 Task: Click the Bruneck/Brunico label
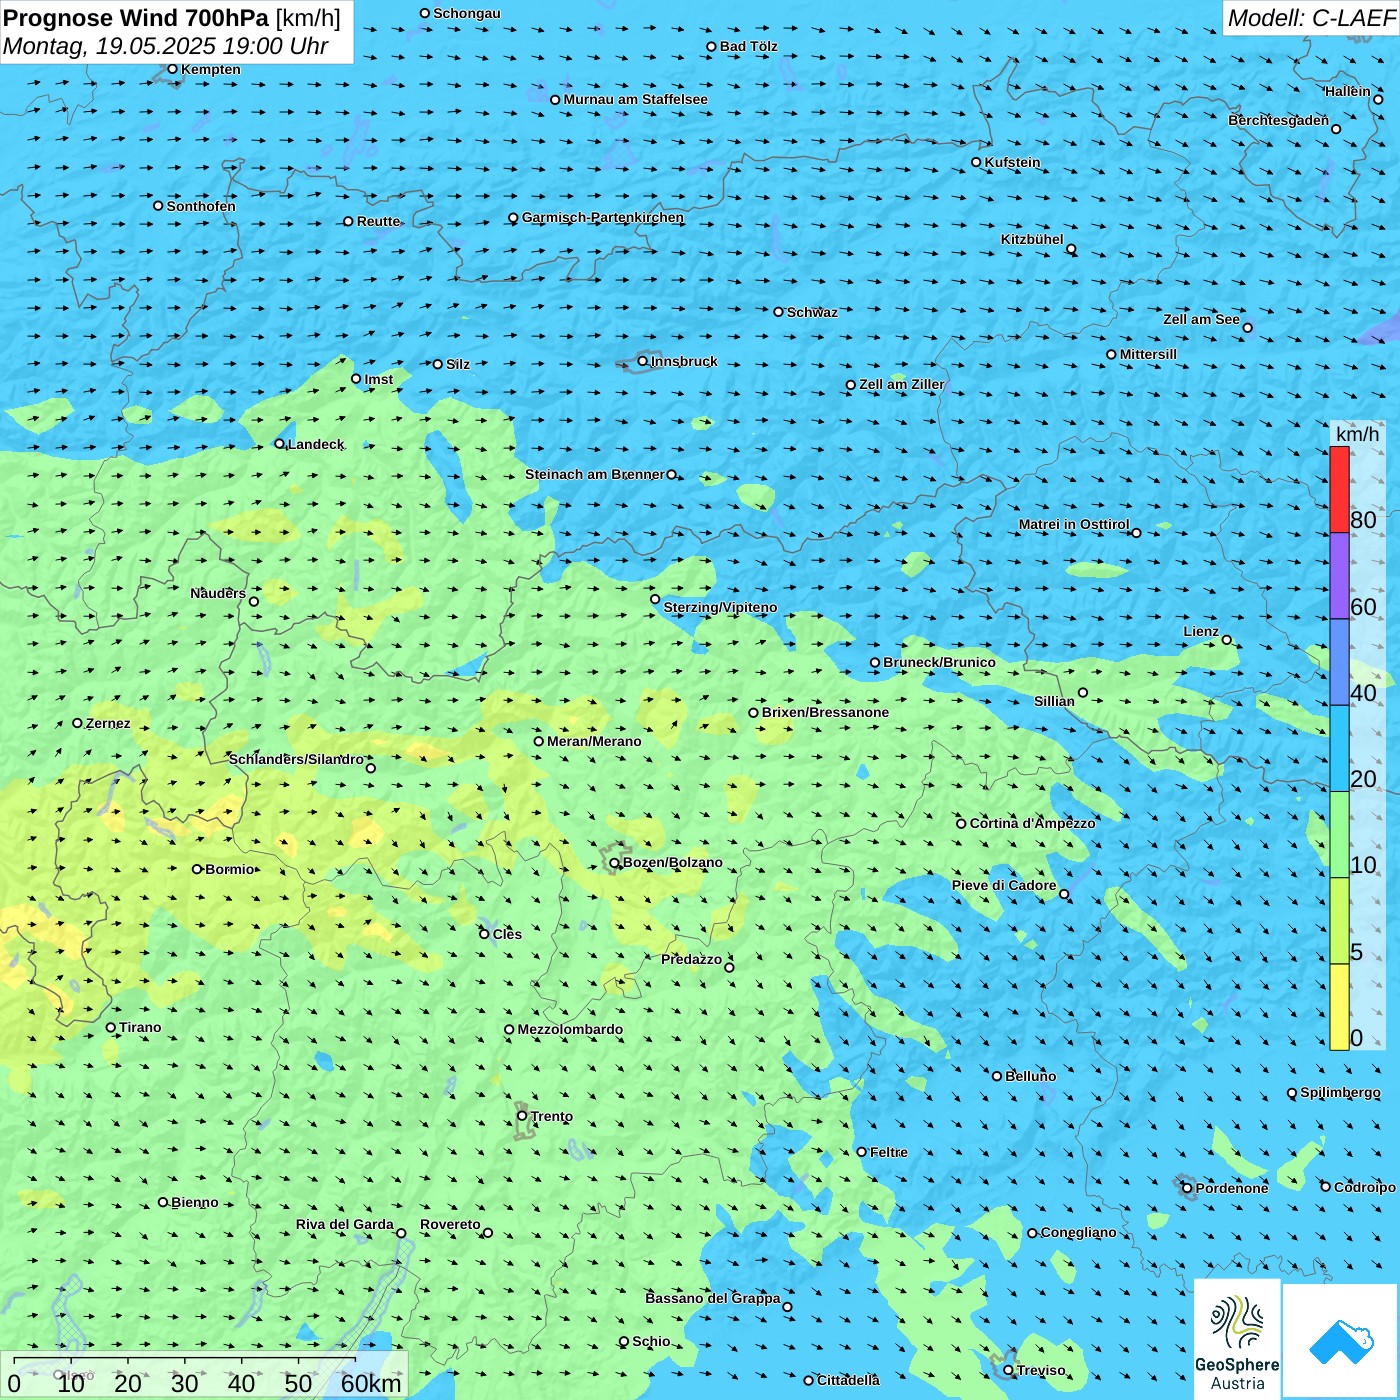tap(939, 662)
